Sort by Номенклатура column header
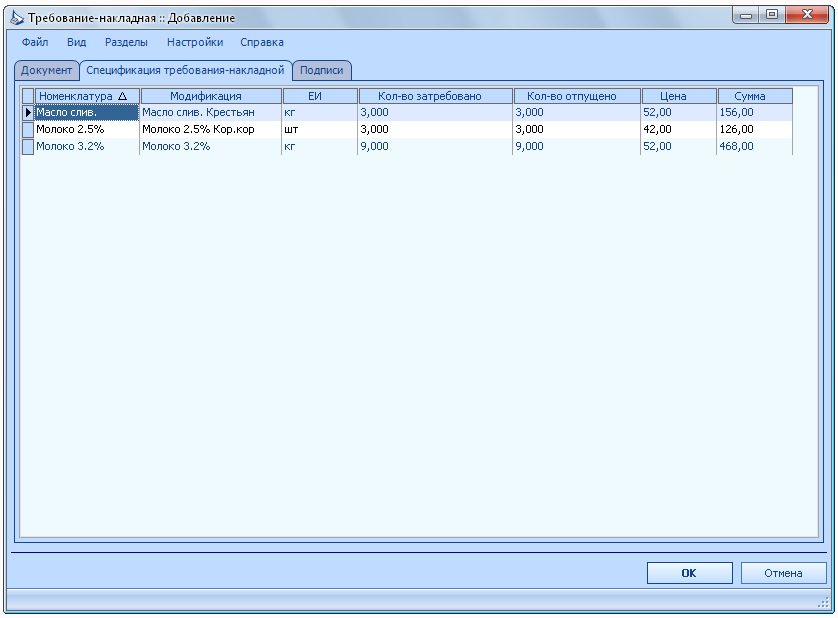The height and width of the screenshot is (618, 838). 88,96
